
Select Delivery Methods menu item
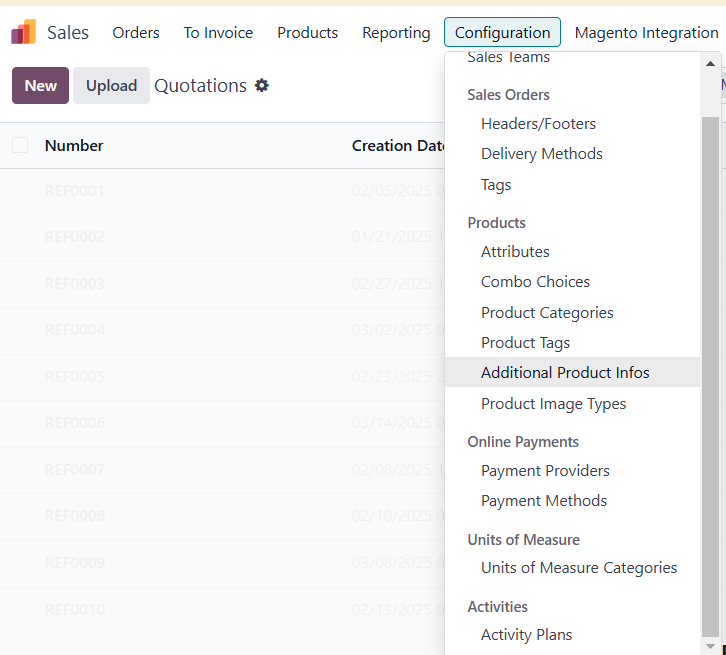point(541,154)
